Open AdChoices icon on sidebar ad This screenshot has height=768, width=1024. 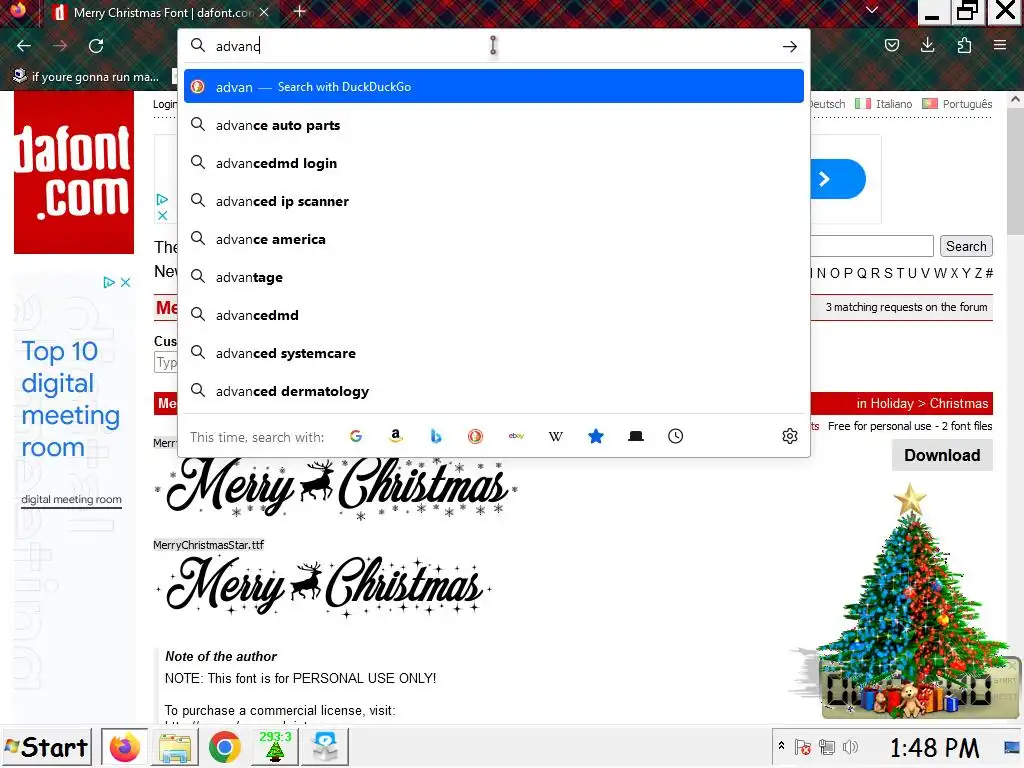pos(109,282)
